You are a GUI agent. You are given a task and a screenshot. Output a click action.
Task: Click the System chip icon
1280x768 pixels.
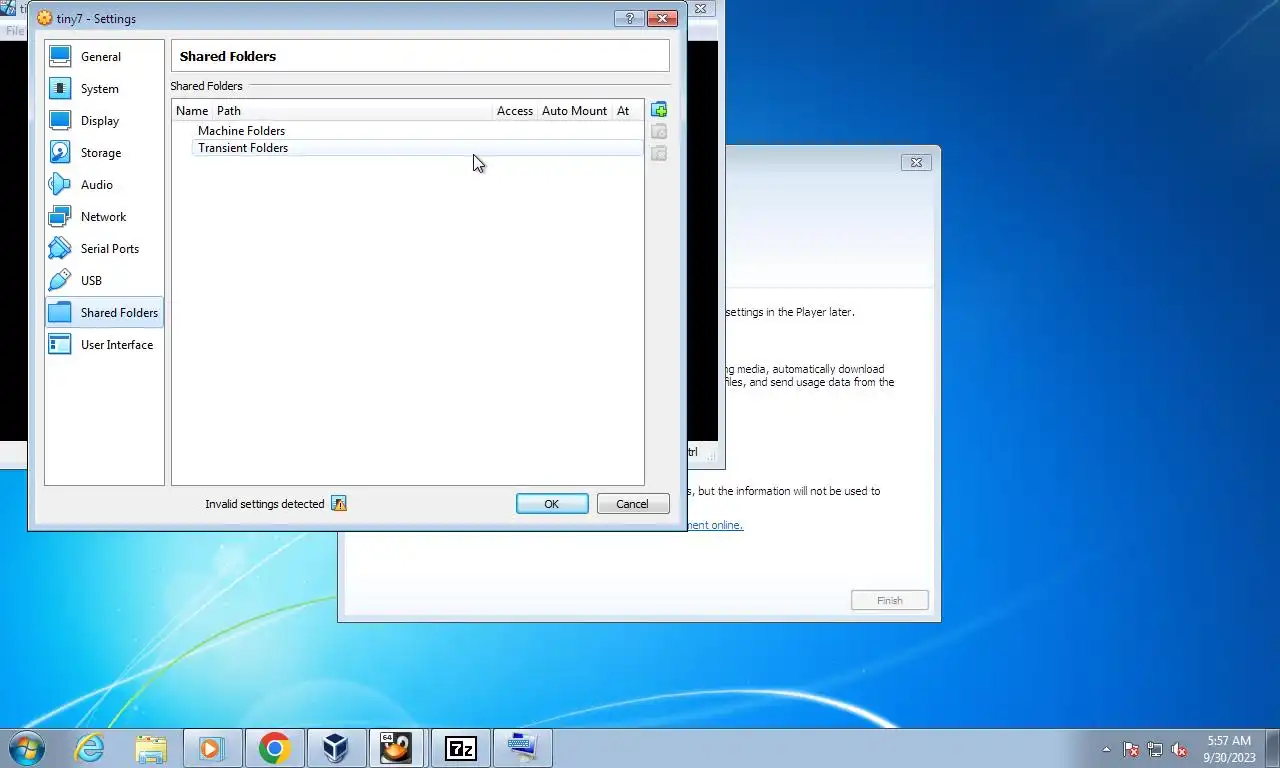click(60, 89)
